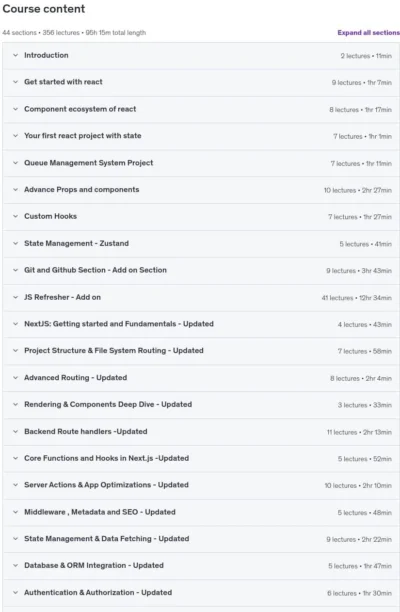Click chevron next to State Management - Zustand
Viewport: 400px width, 612px height.
[16, 243]
